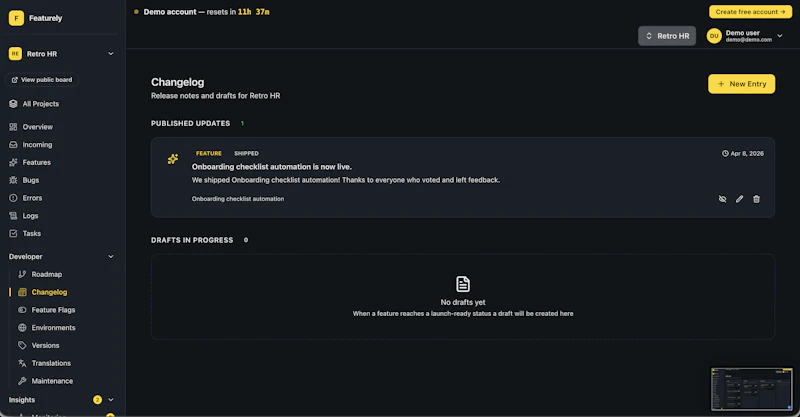The height and width of the screenshot is (417, 800).
Task: Collapse the Insights section chevron
Action: coord(111,400)
